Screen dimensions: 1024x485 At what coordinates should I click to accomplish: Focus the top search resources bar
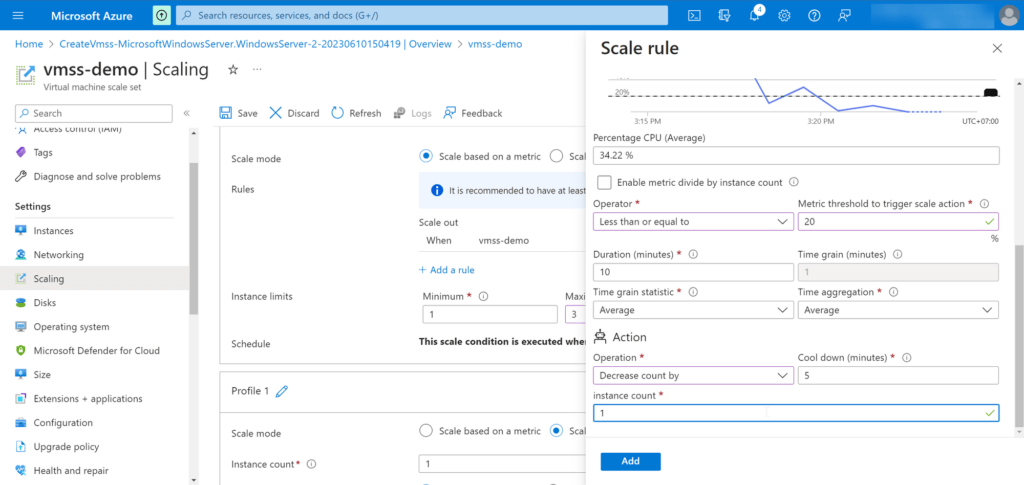point(422,15)
